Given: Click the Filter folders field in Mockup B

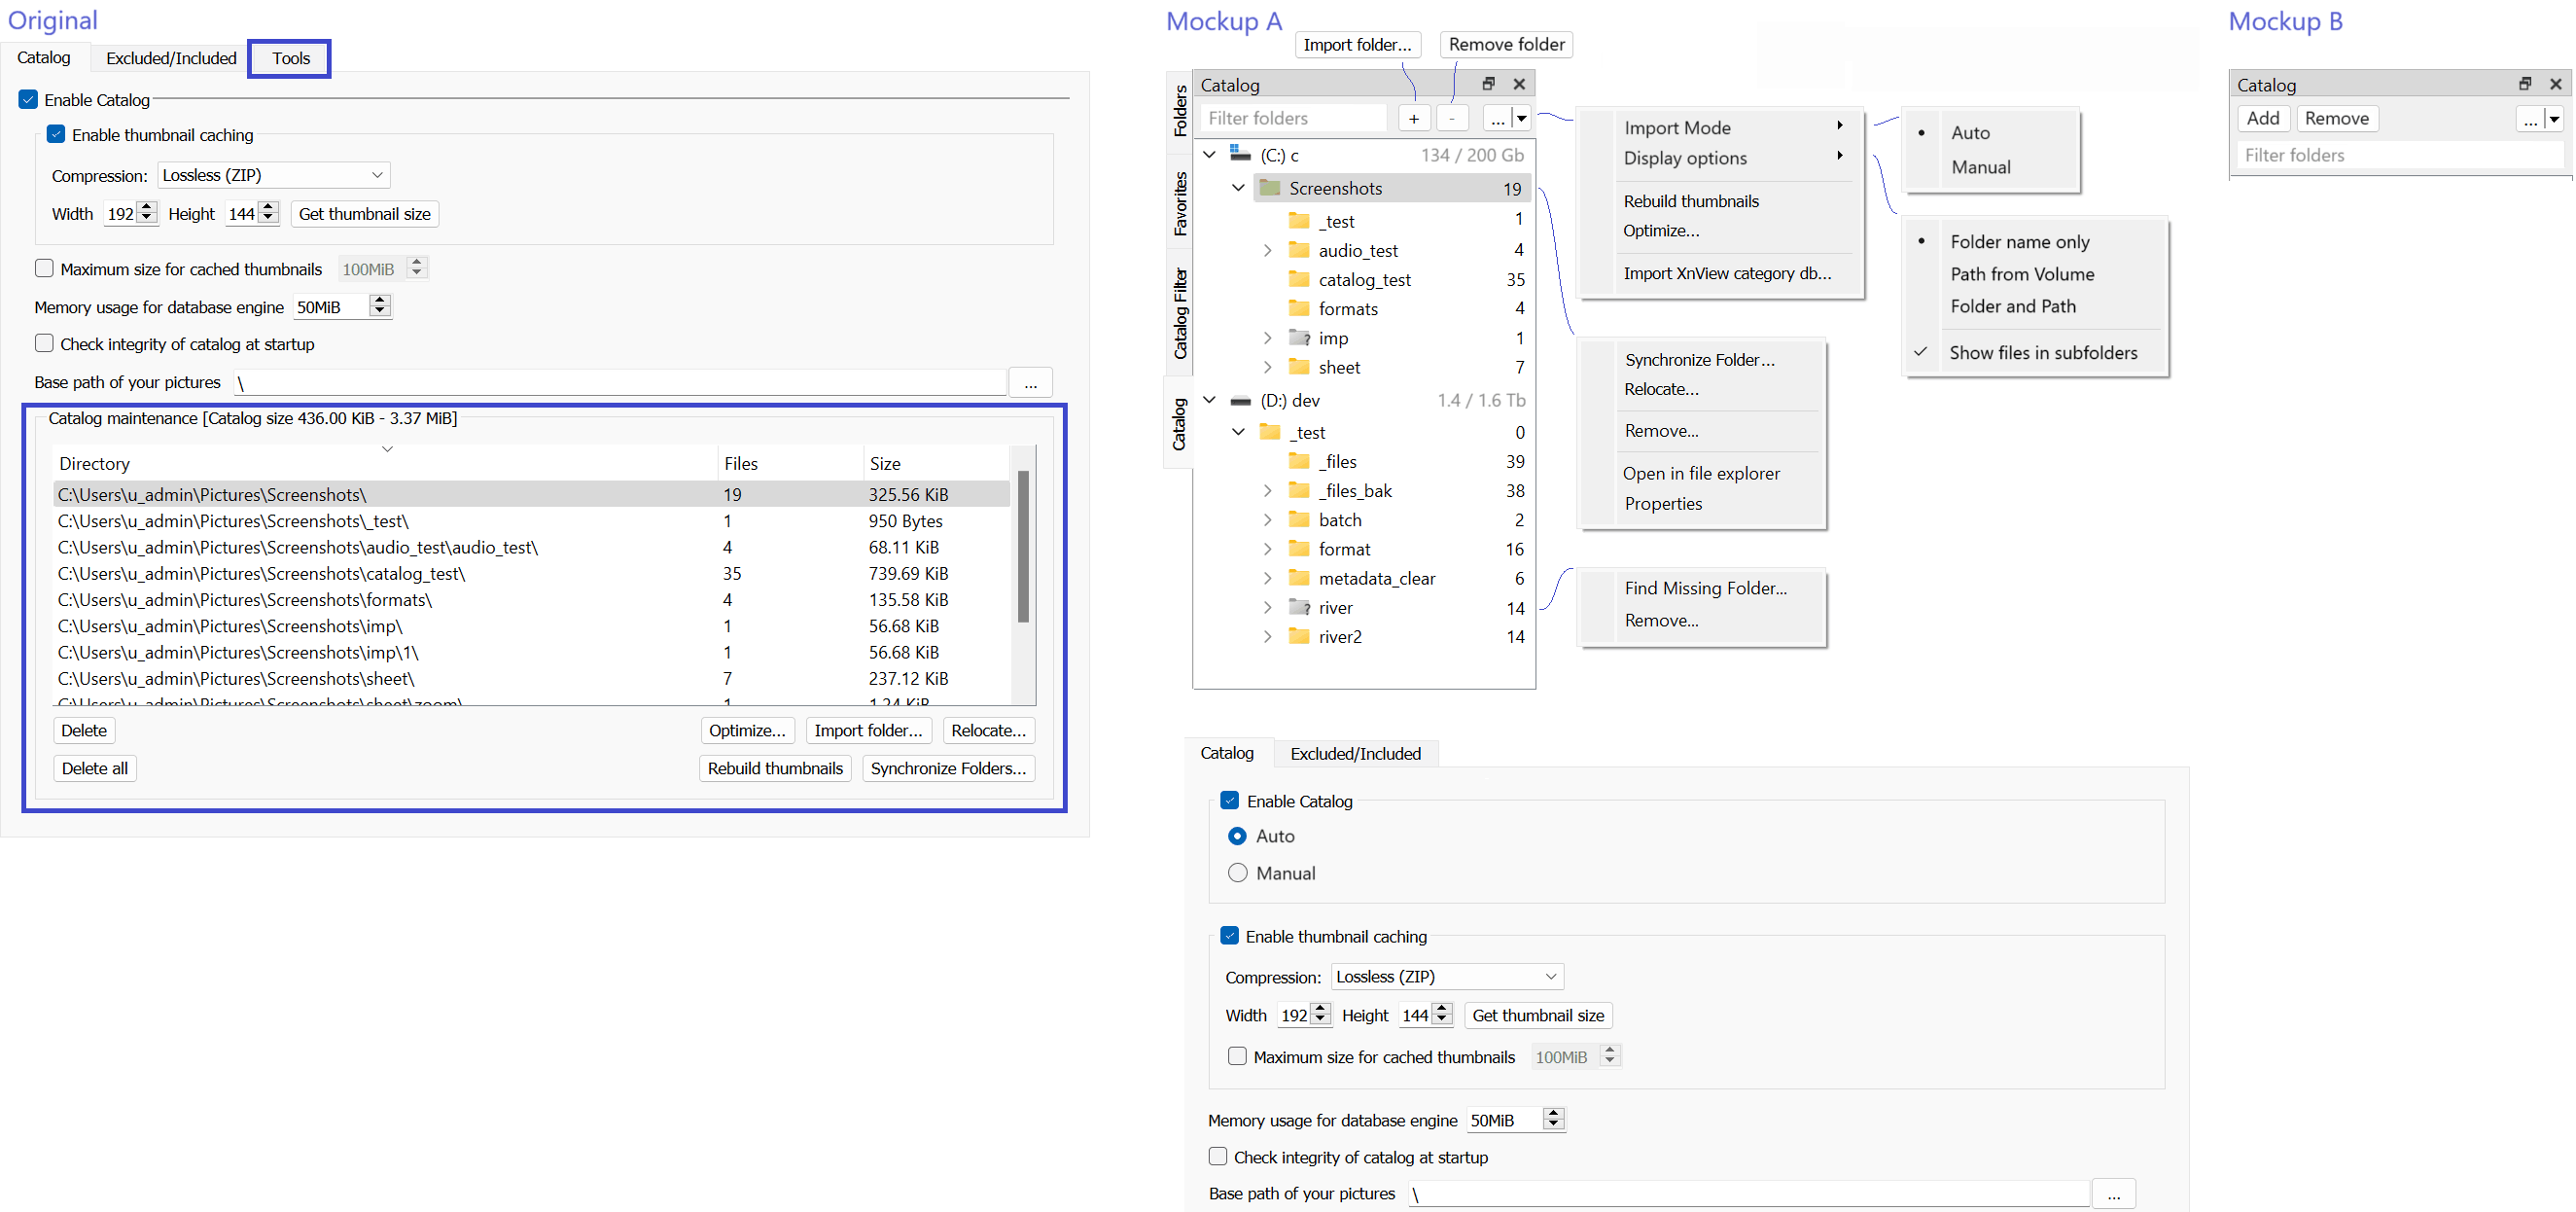Looking at the screenshot, I should coord(2398,155).
